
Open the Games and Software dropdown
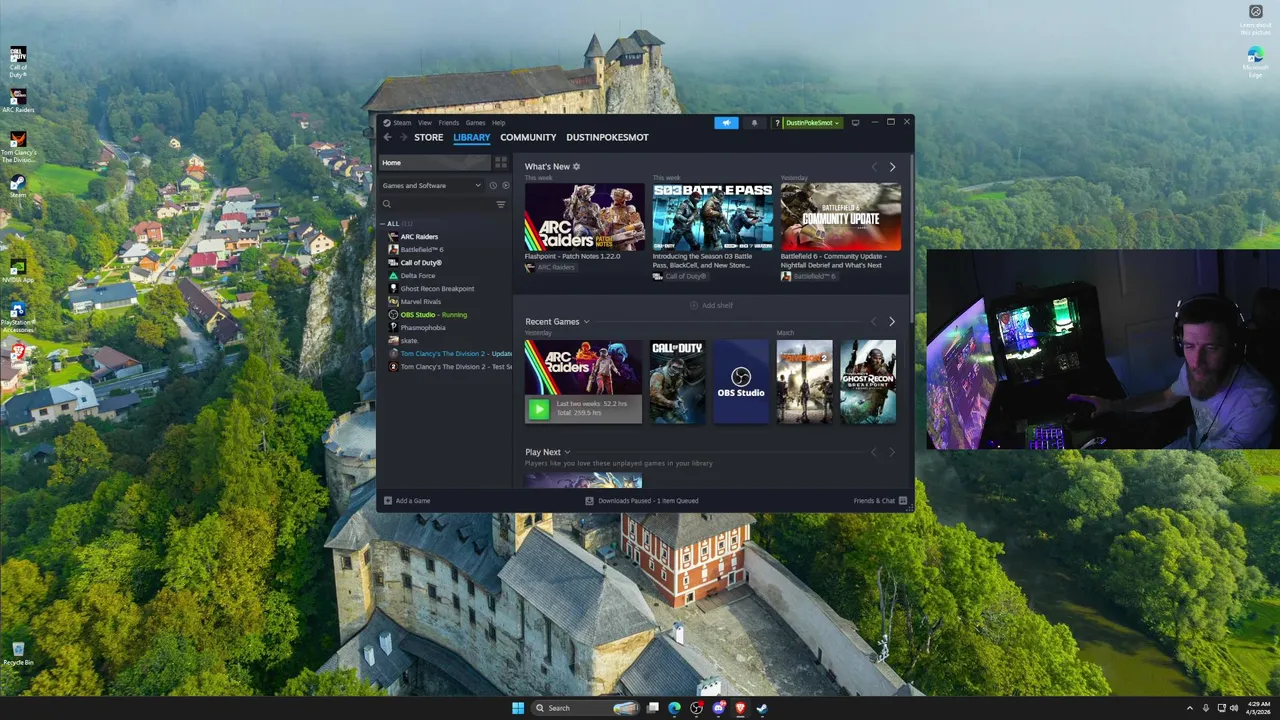pyautogui.click(x=432, y=185)
